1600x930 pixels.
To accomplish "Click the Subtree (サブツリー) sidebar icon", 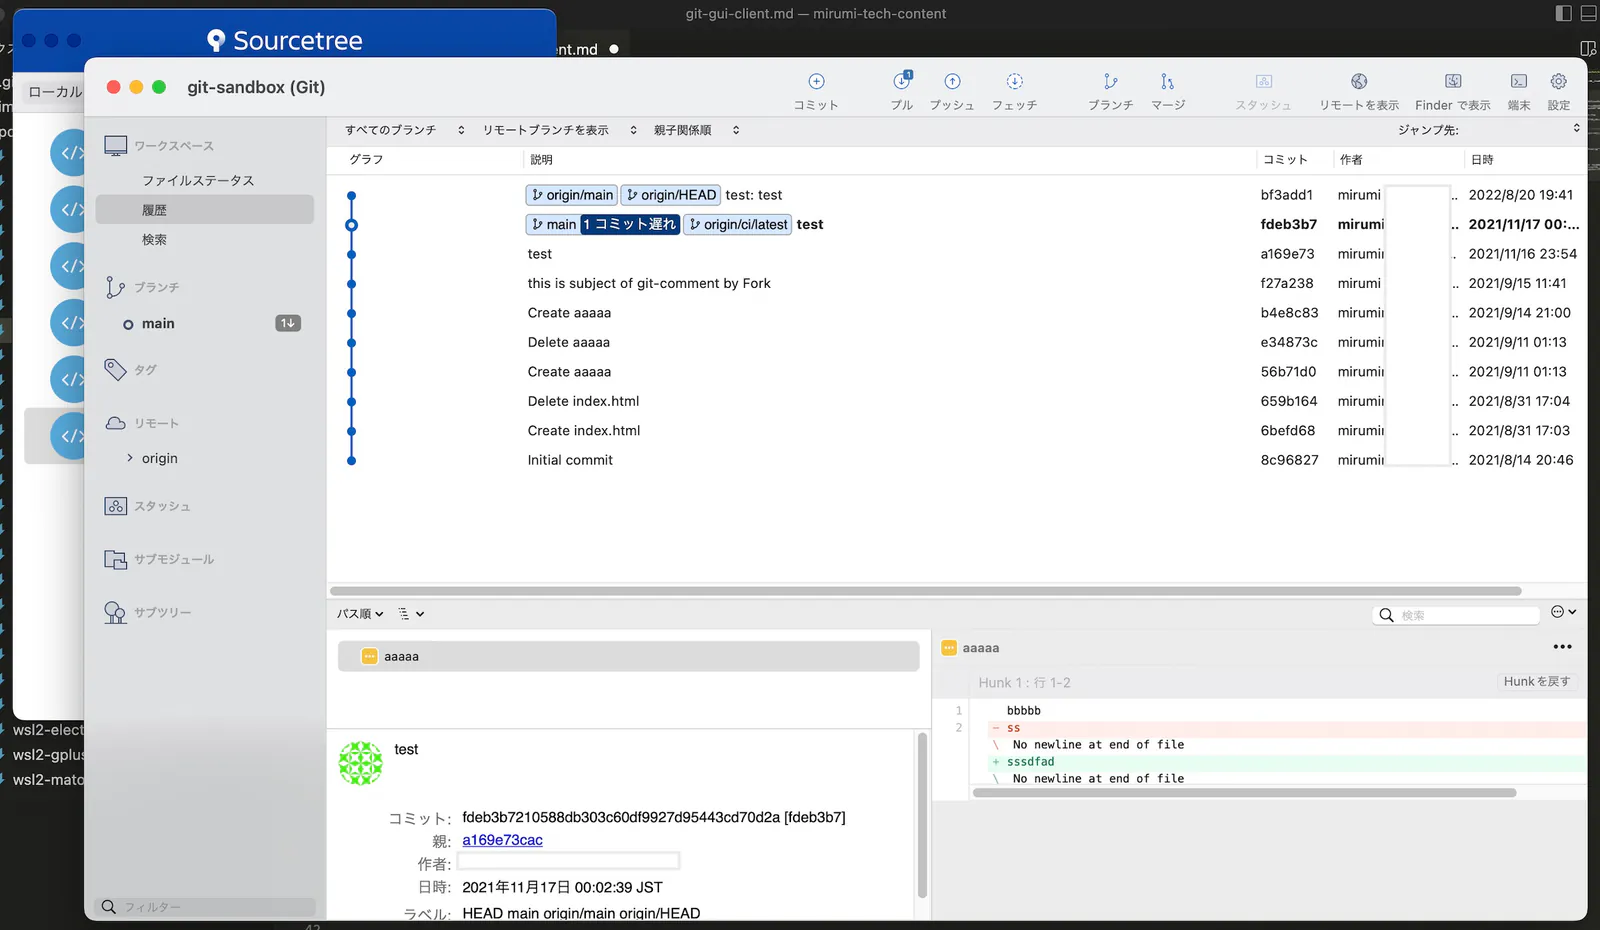I will coord(115,612).
